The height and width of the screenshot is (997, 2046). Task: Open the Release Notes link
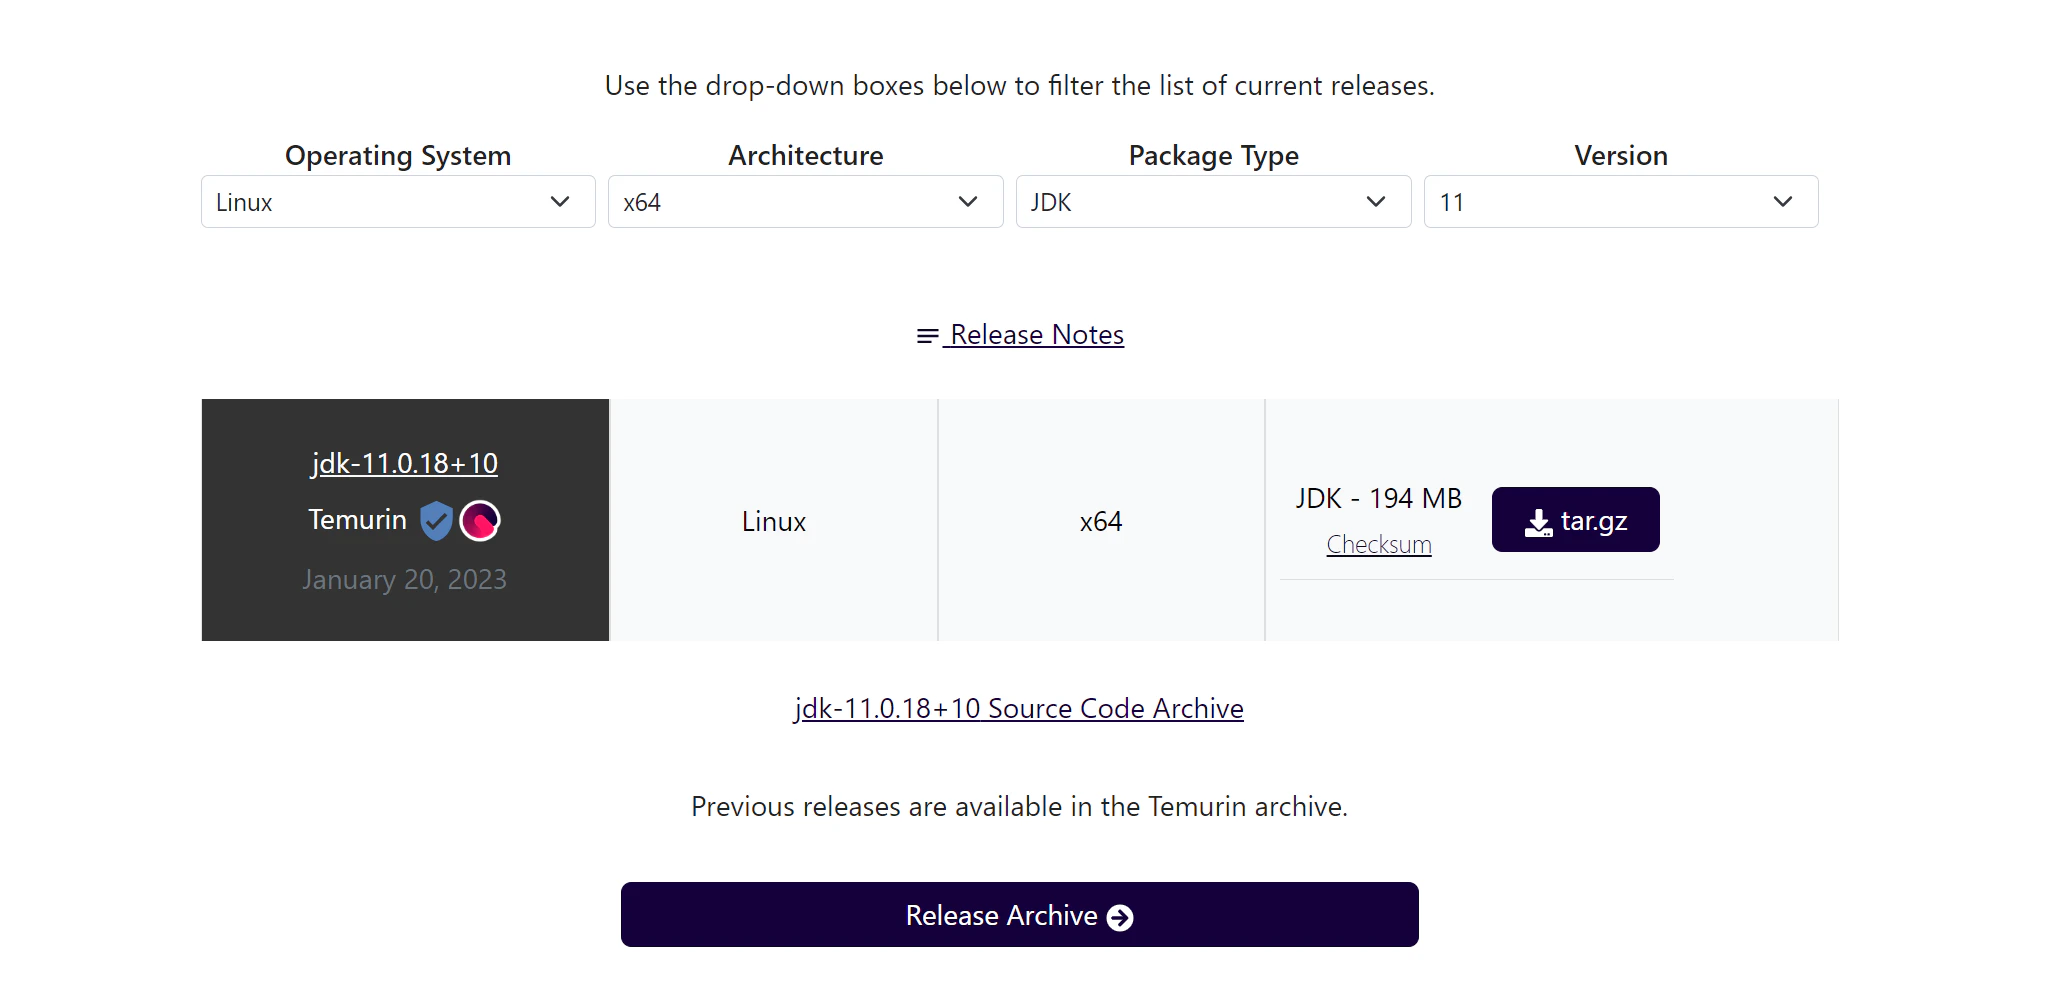tap(1020, 334)
